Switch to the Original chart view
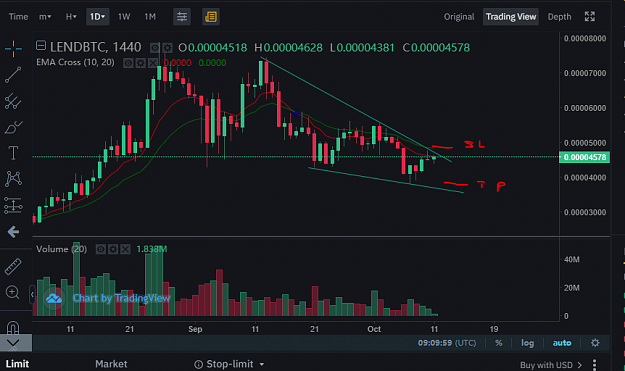Screen dimensions: 625x371 point(459,17)
